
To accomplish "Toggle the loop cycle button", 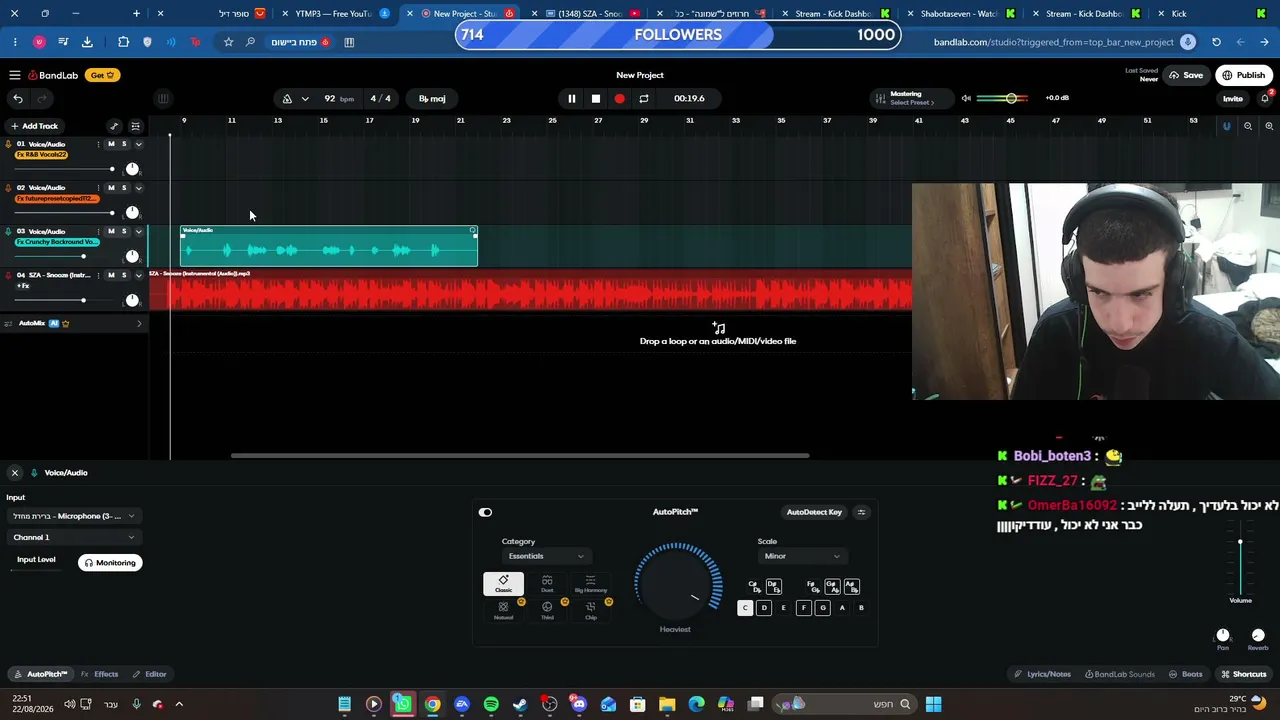I will pos(644,98).
